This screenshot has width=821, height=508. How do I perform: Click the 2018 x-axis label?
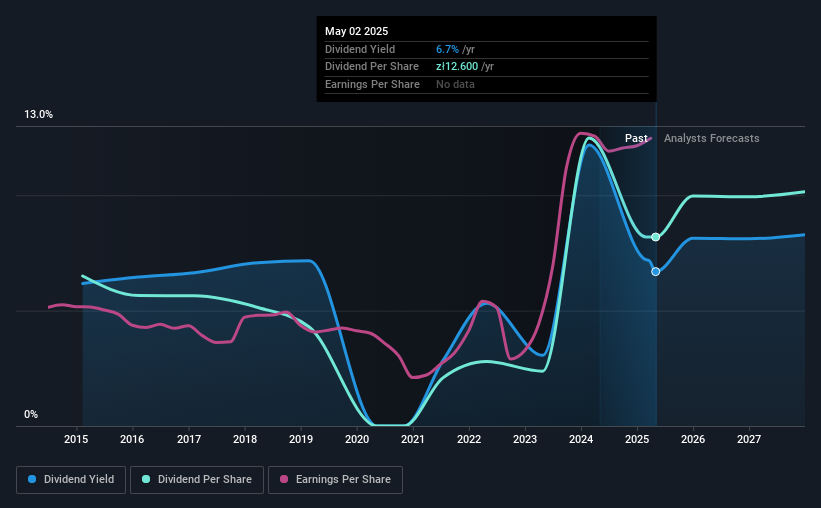(245, 439)
